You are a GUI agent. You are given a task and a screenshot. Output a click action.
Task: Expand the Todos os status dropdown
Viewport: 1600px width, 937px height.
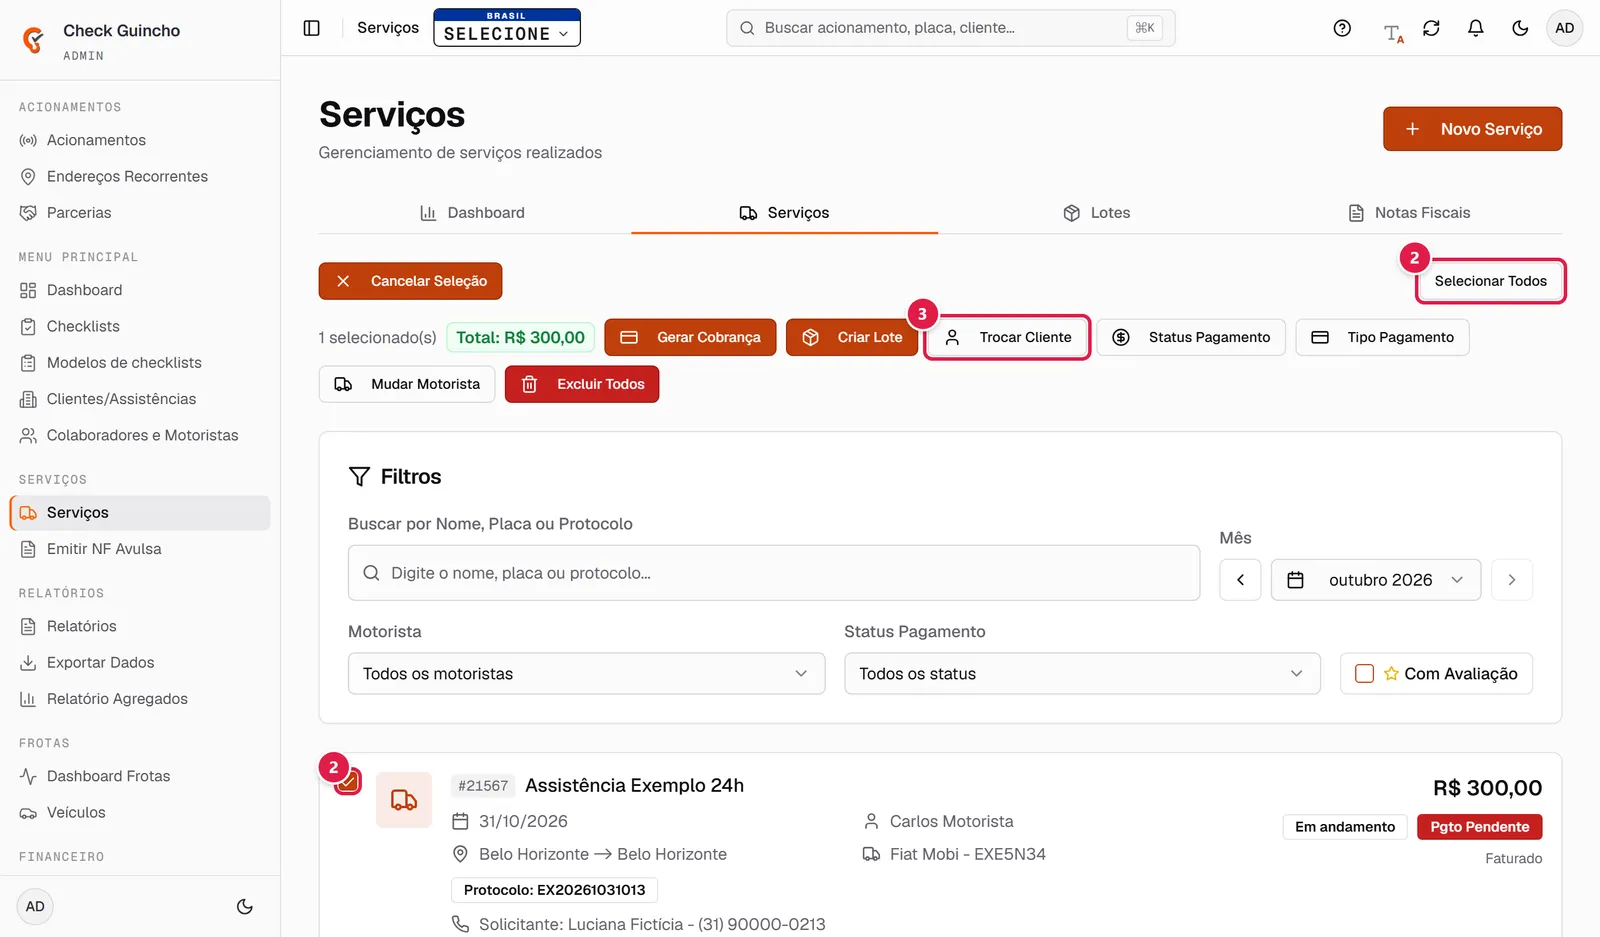[1082, 674]
